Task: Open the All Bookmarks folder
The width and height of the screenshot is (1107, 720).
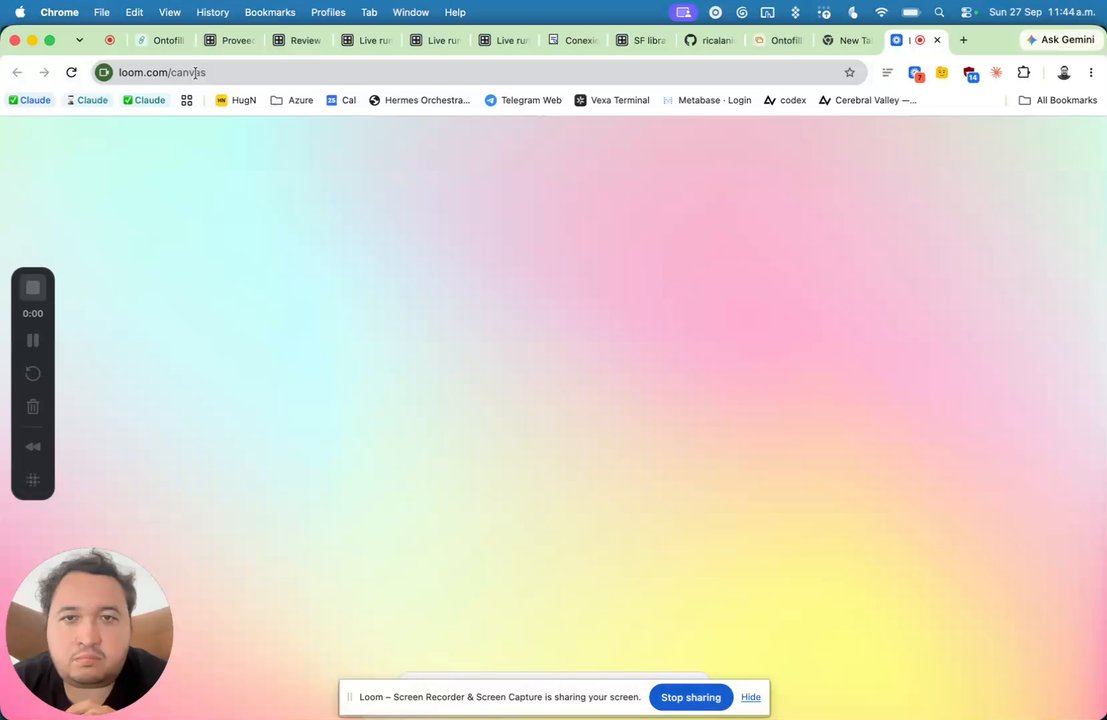Action: click(x=1058, y=100)
